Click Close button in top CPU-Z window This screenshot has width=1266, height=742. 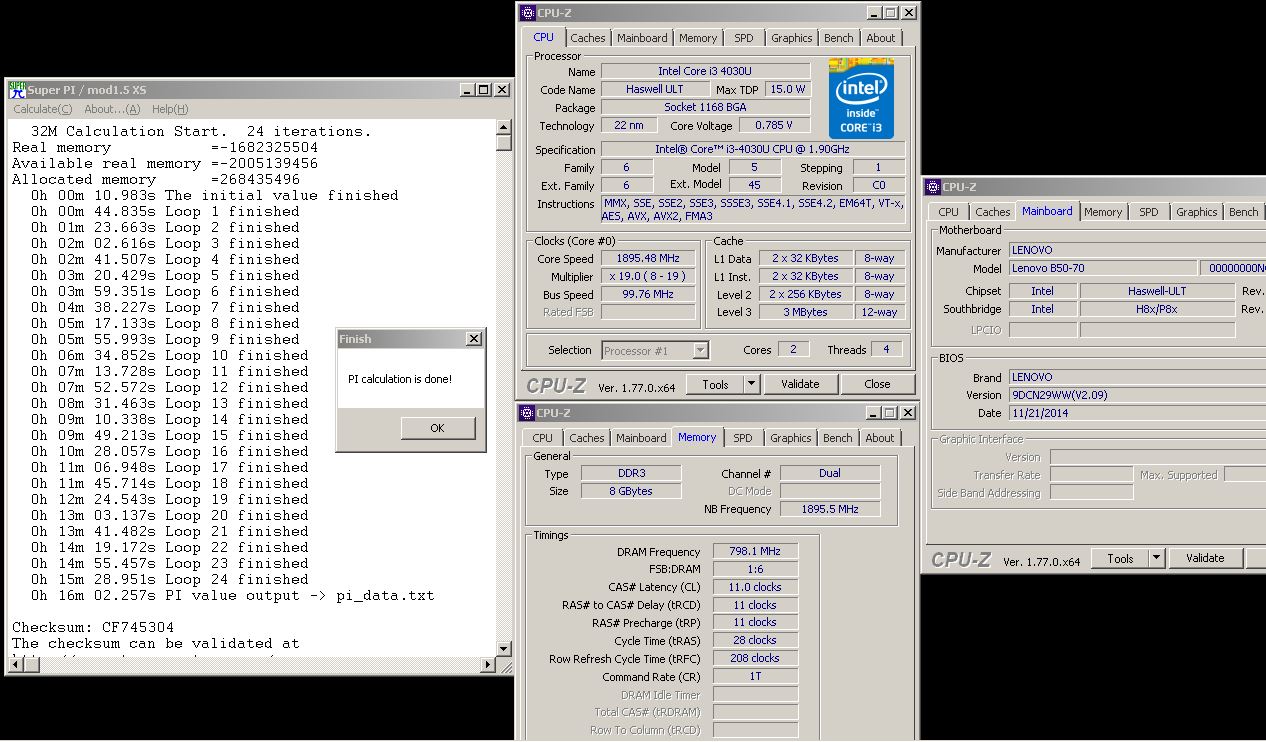click(x=877, y=384)
